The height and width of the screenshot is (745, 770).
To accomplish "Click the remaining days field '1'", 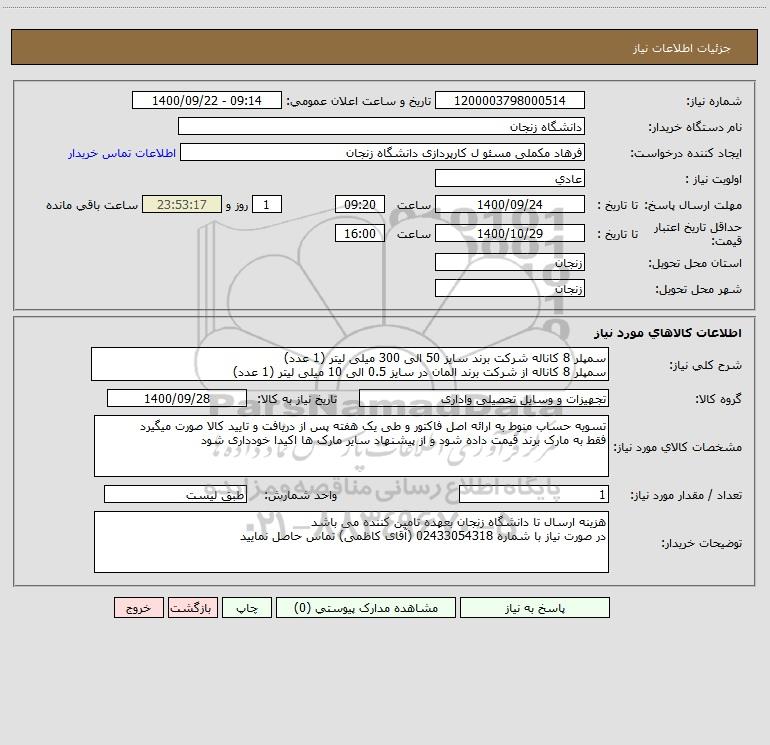I will [267, 204].
